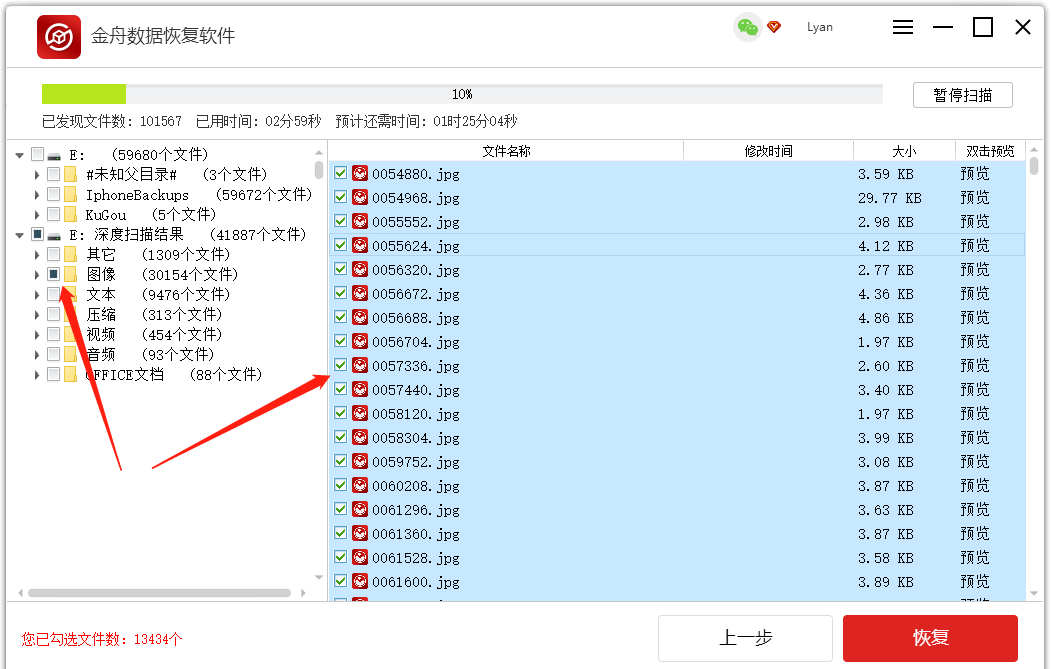Image resolution: width=1051 pixels, height=669 pixels.
Task: Click the 双击预览 column header
Action: 990,151
